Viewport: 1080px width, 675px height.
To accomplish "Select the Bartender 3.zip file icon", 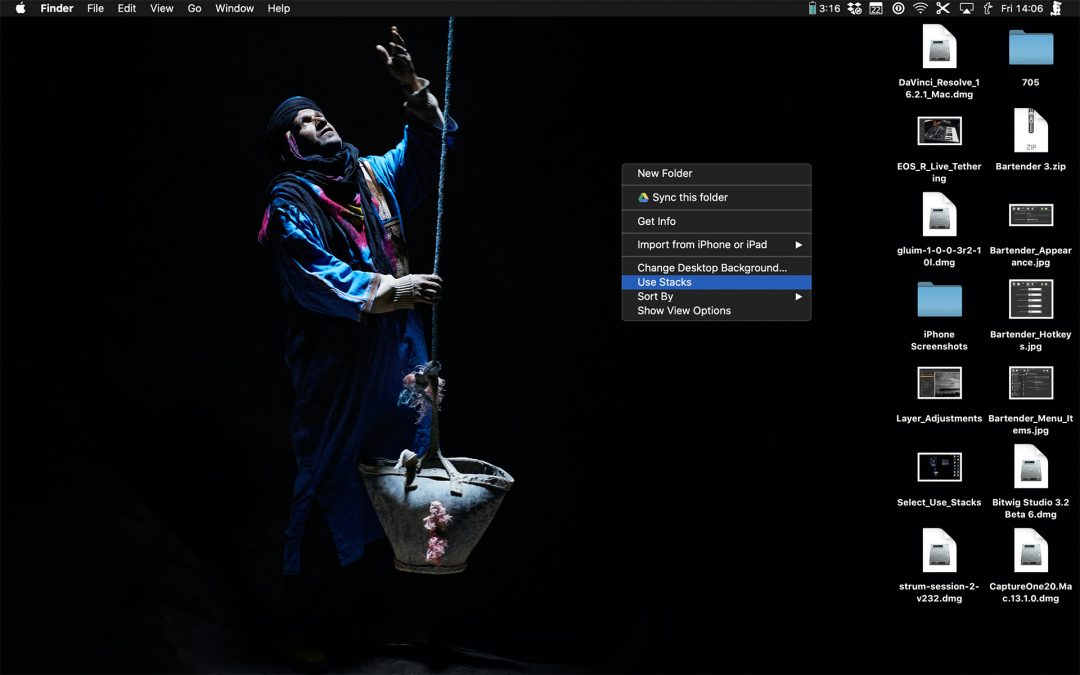I will click(x=1030, y=132).
